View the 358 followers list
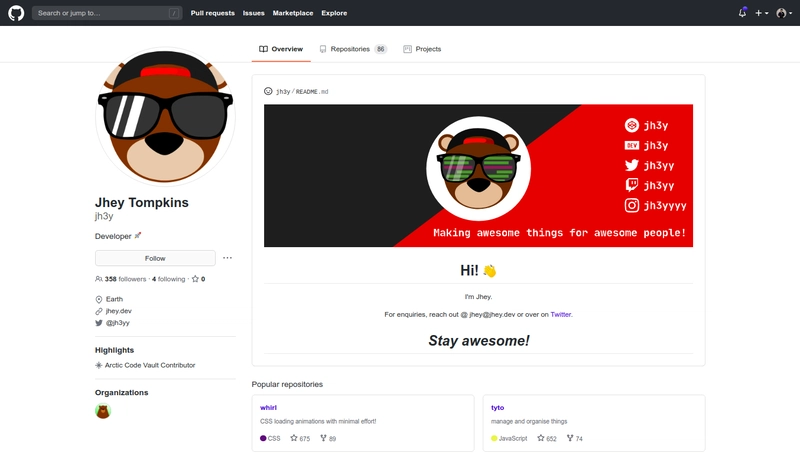The height and width of the screenshot is (453, 800). click(x=121, y=279)
